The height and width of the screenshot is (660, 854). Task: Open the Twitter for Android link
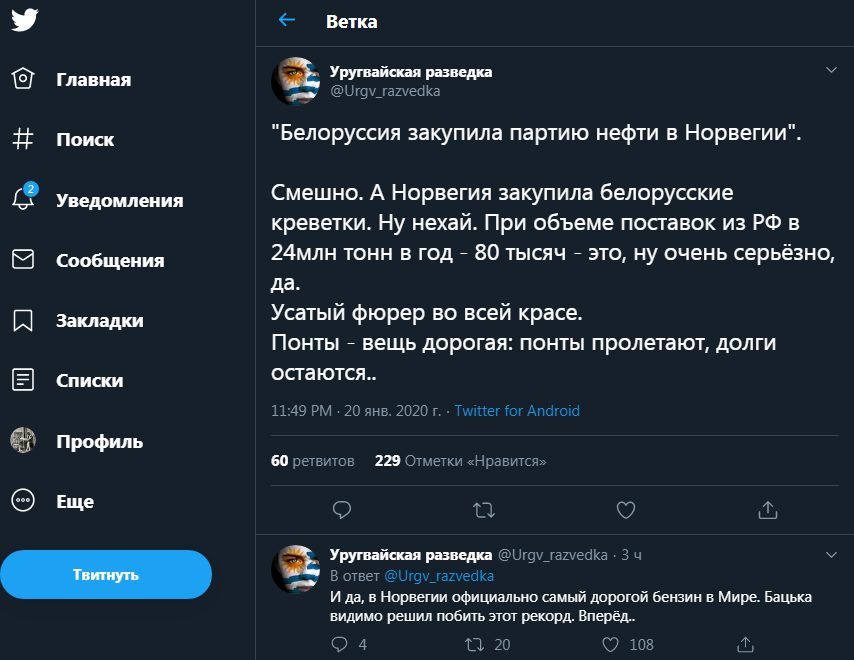pyautogui.click(x=517, y=411)
